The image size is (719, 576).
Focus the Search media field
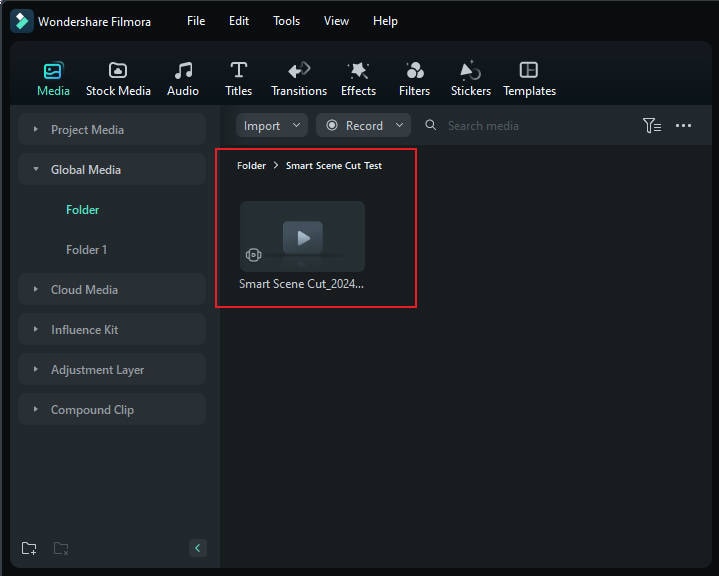pos(483,126)
